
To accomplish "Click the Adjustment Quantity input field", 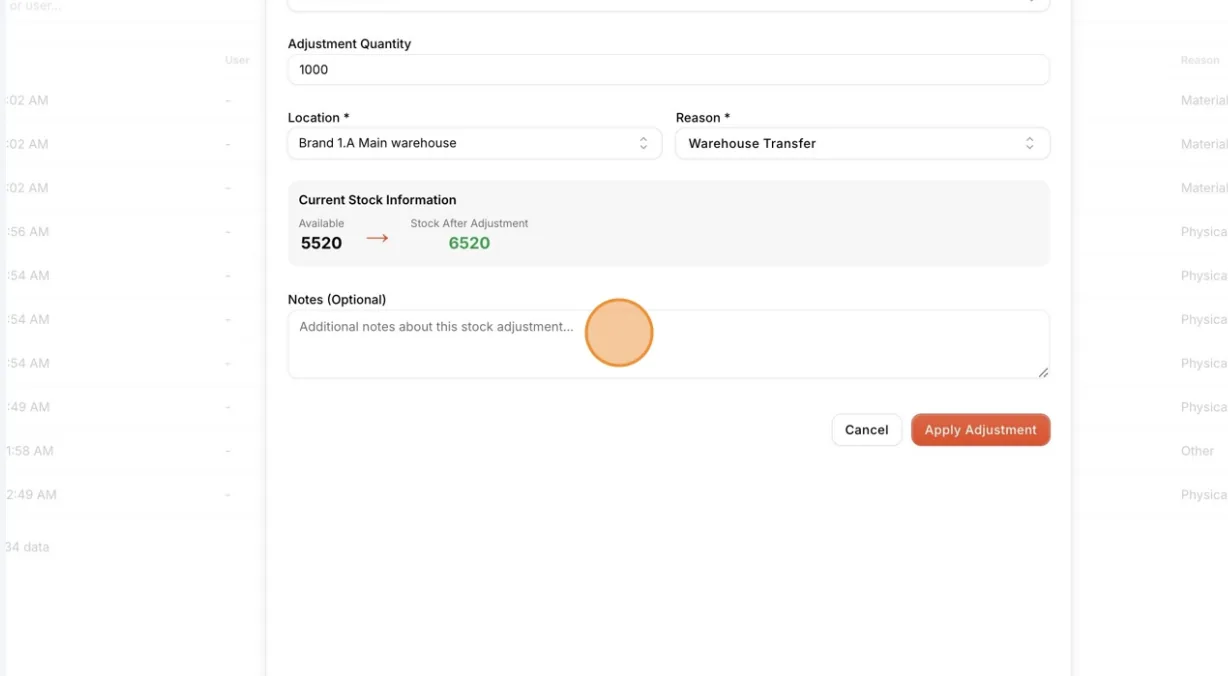I will click(x=668, y=70).
